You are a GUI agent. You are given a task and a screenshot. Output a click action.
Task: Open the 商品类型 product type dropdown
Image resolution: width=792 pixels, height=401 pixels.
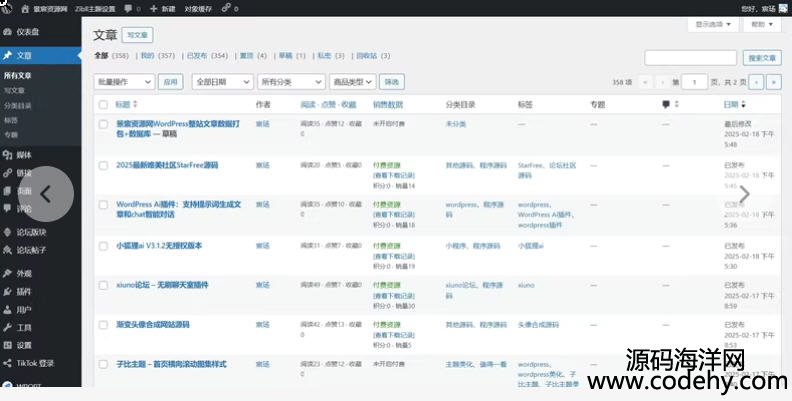[353, 82]
